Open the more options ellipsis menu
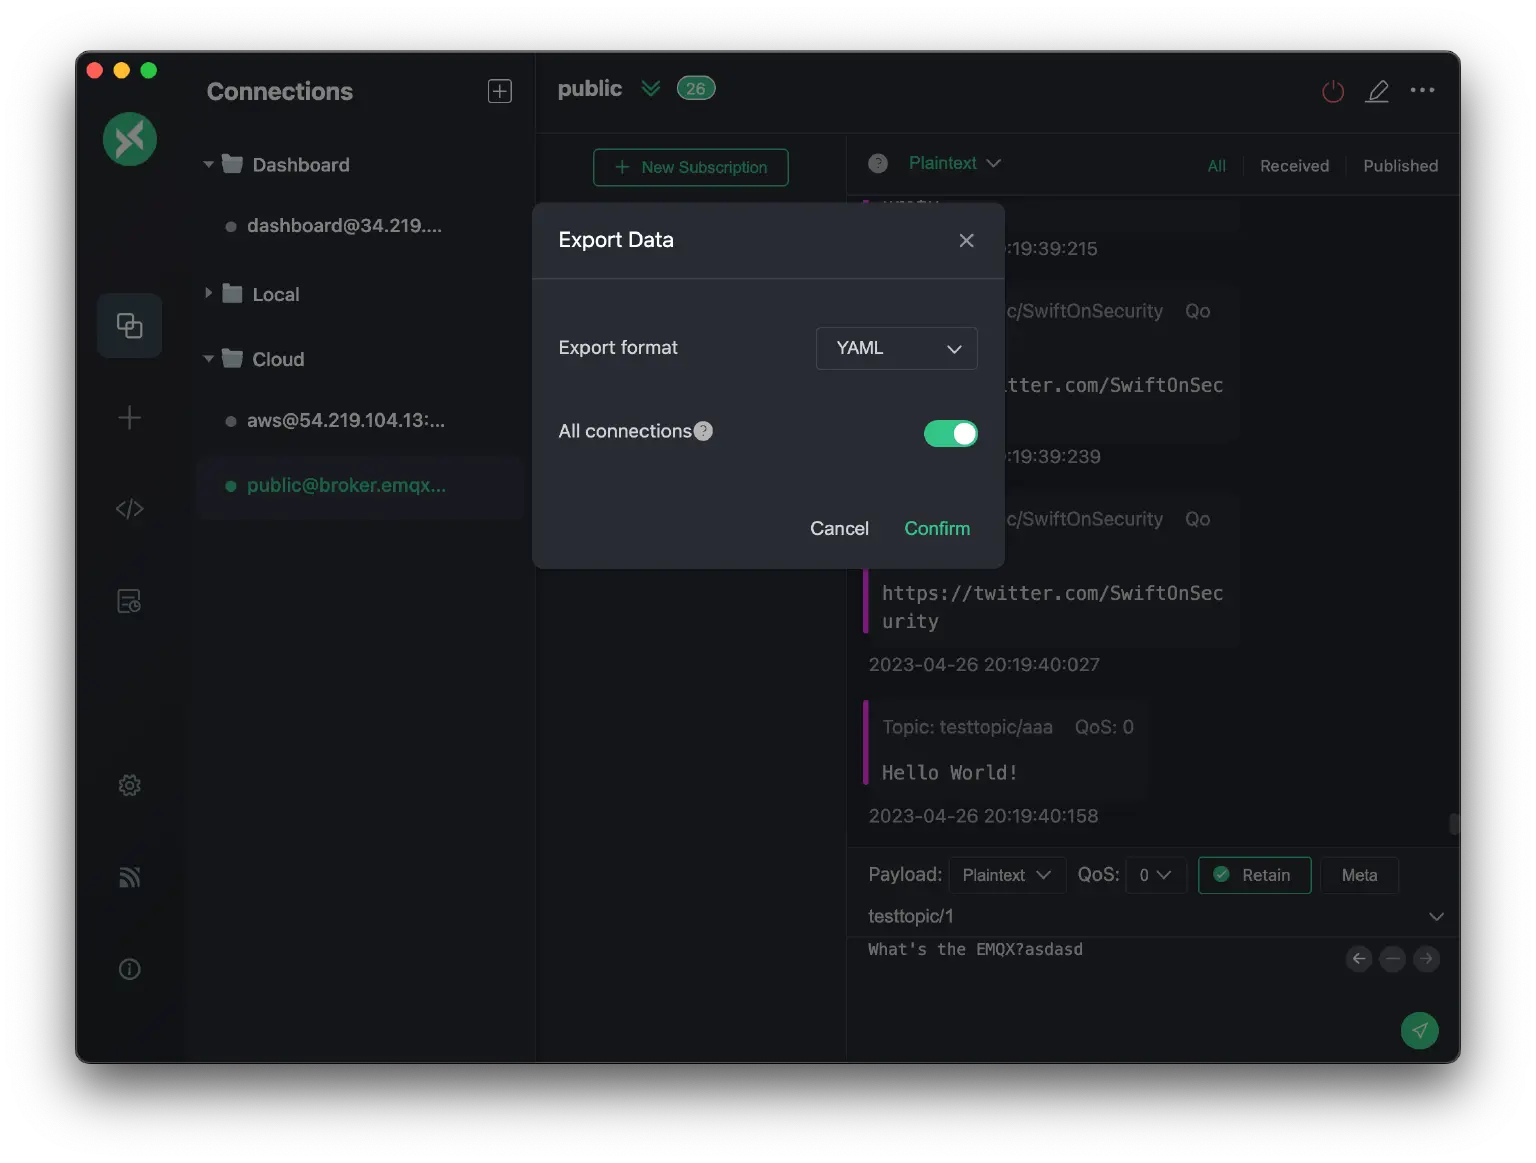Viewport: 1536px width, 1163px height. click(1422, 91)
